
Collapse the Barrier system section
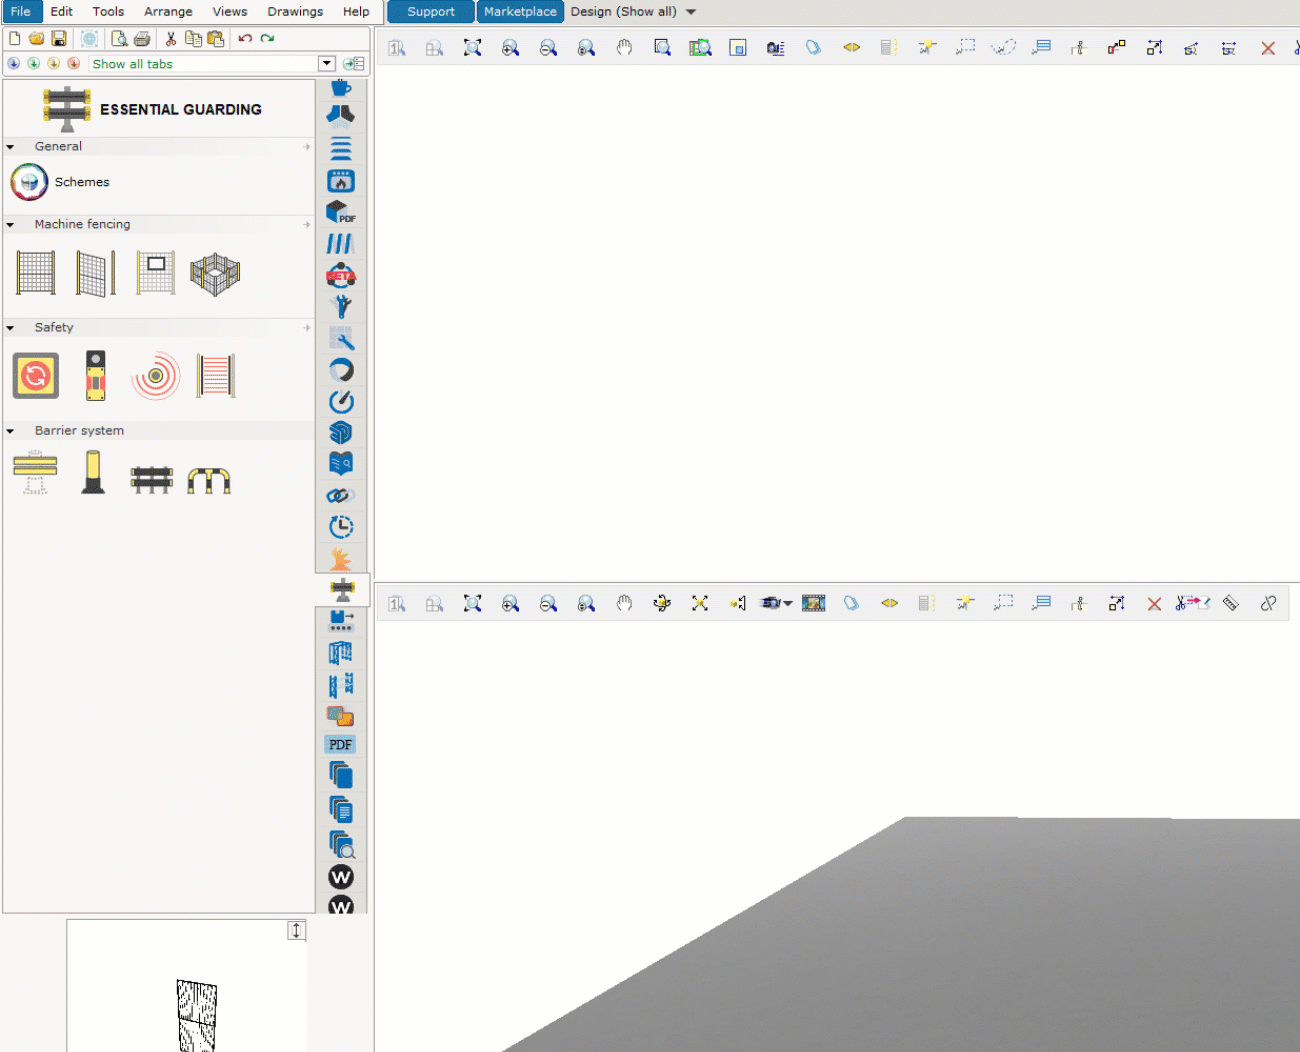(x=10, y=431)
